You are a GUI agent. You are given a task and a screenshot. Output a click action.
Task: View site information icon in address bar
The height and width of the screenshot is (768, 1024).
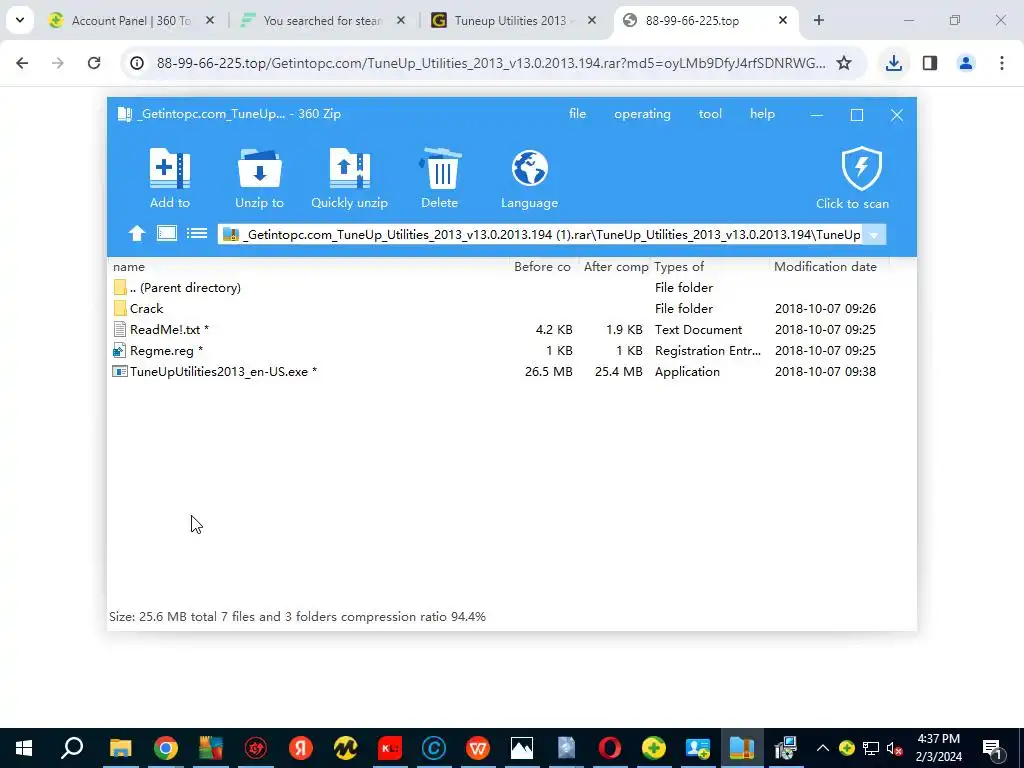pyautogui.click(x=136, y=63)
